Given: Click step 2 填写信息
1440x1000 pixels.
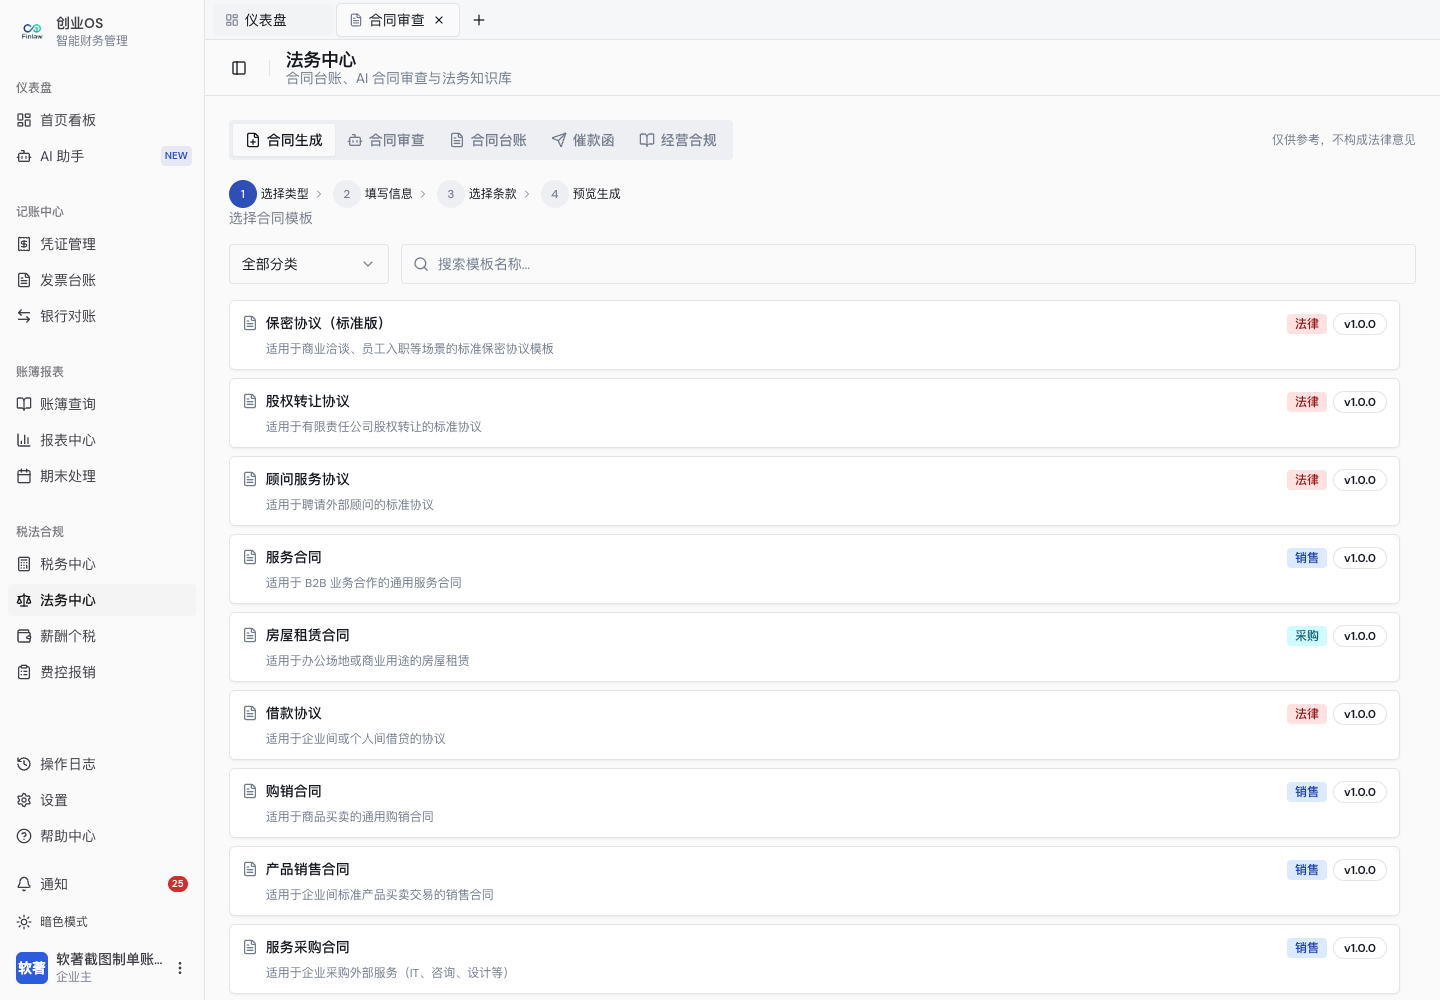Looking at the screenshot, I should click(374, 194).
